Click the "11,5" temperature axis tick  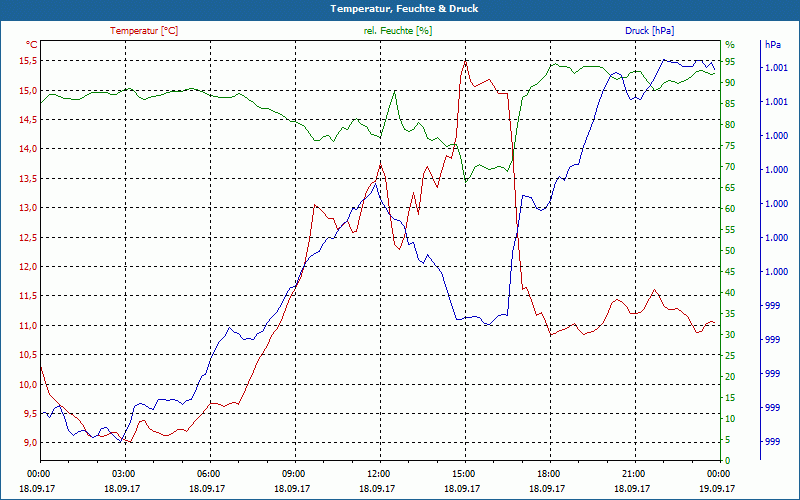point(28,296)
